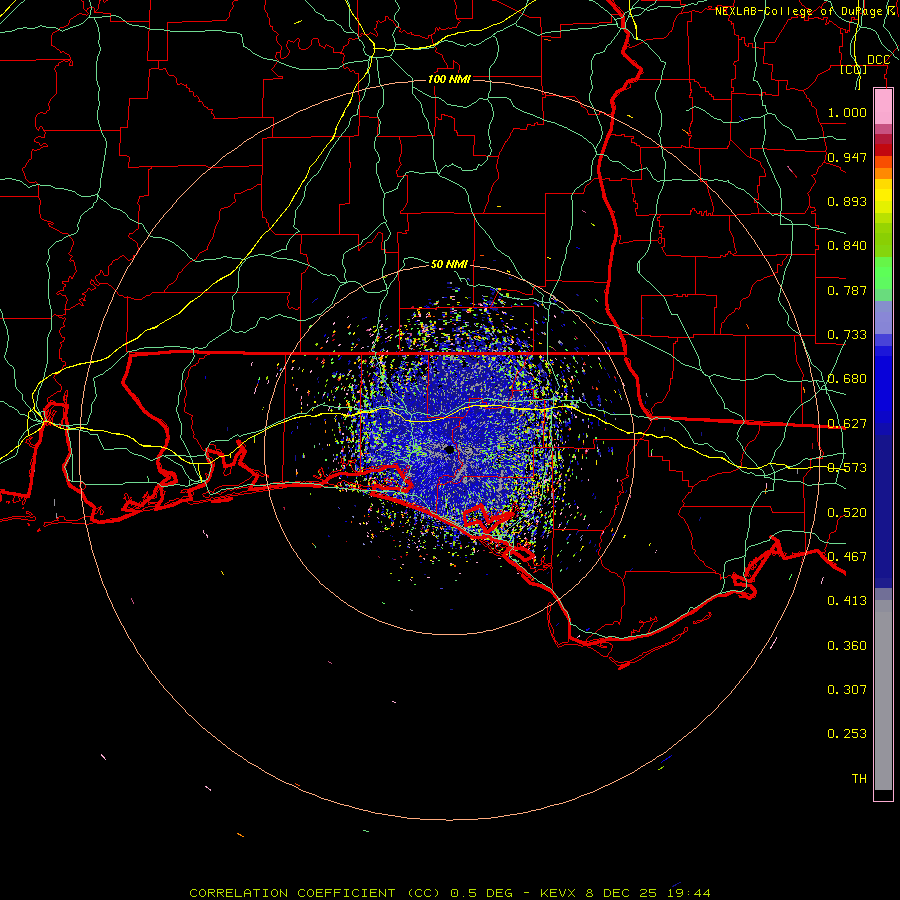Image resolution: width=900 pixels, height=900 pixels.
Task: Click the 0.947 legend value
Action: tap(847, 157)
